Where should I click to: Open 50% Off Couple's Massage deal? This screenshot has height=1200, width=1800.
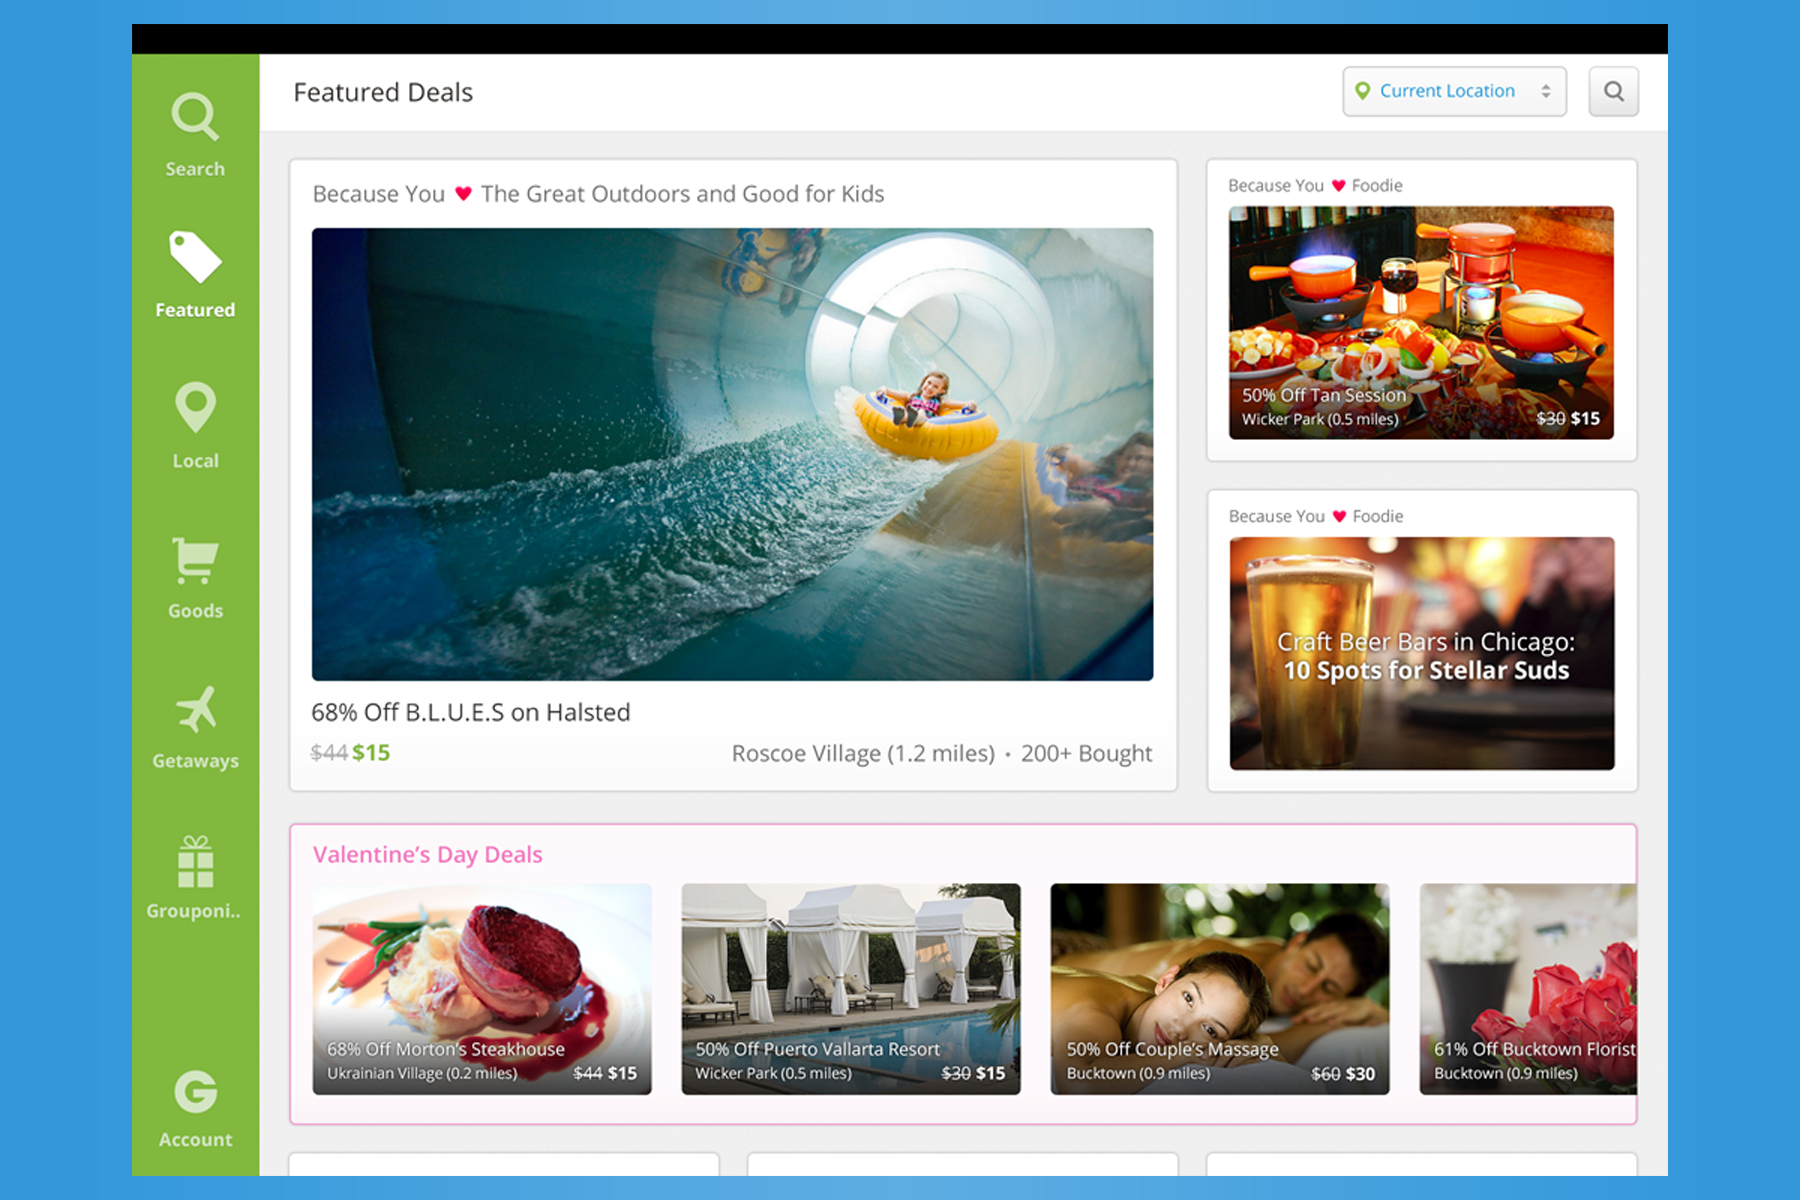point(1220,989)
